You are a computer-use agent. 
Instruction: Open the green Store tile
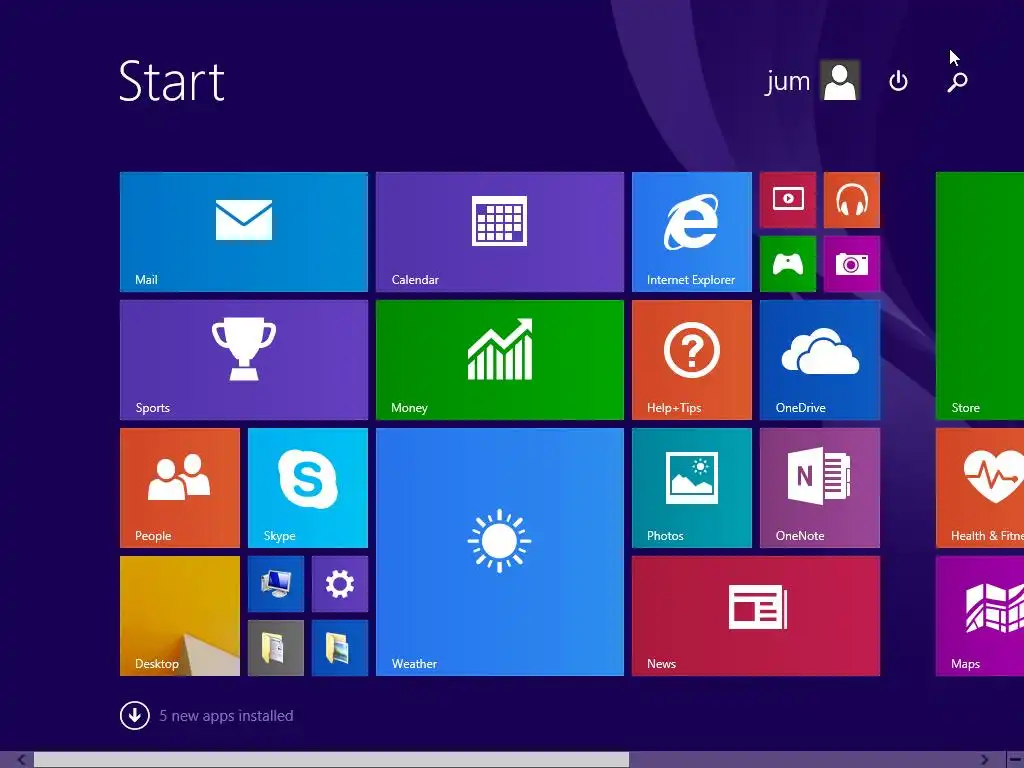(x=980, y=296)
